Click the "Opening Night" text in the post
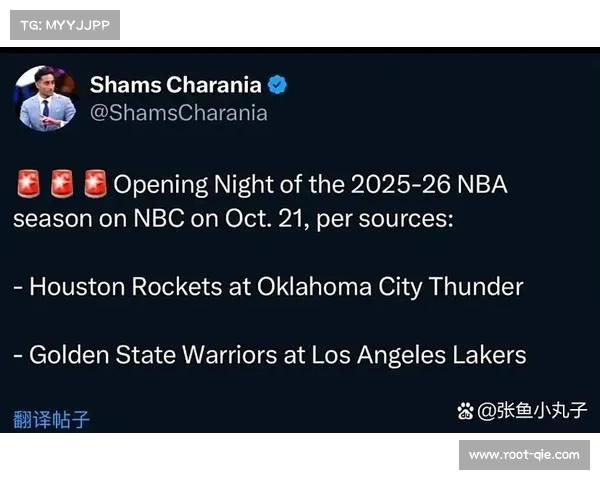This screenshot has width=600, height=480. pos(175,185)
